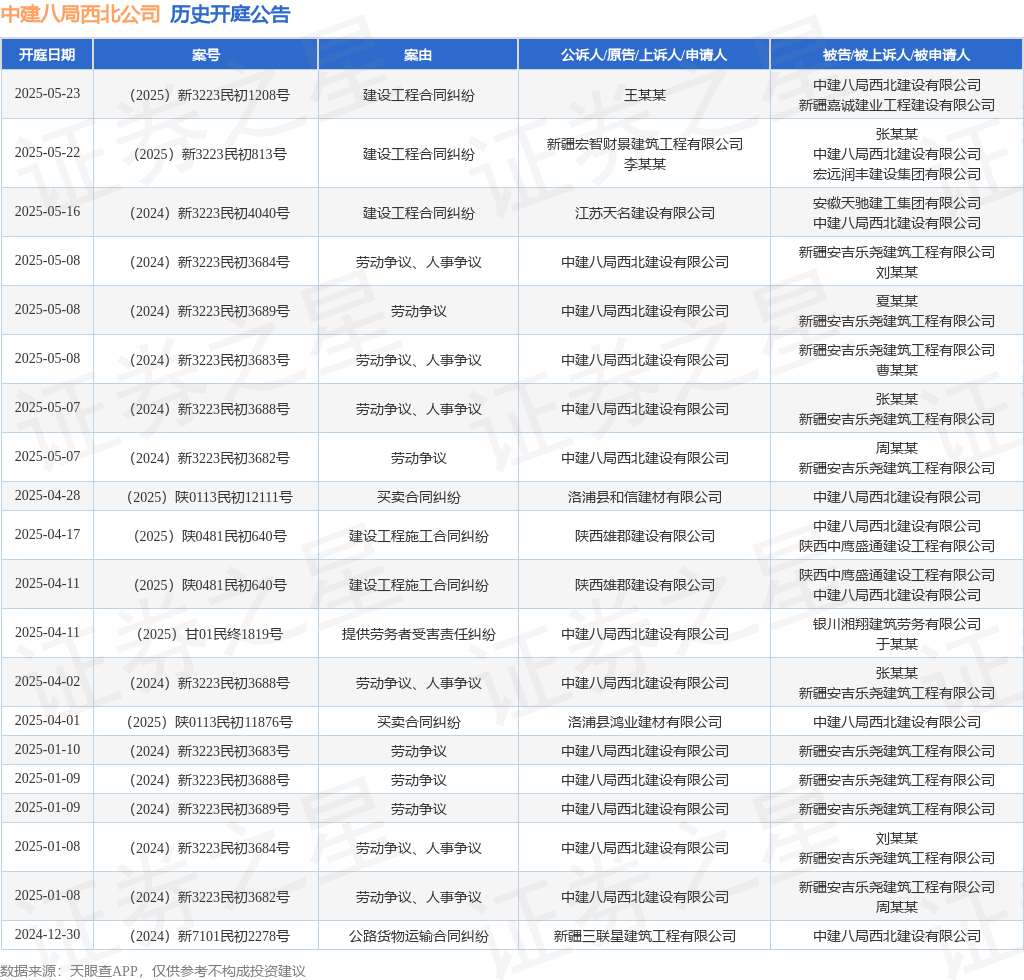Click 买卖合同纠纷 in the 12111号 row
1024x980 pixels.
coord(419,497)
